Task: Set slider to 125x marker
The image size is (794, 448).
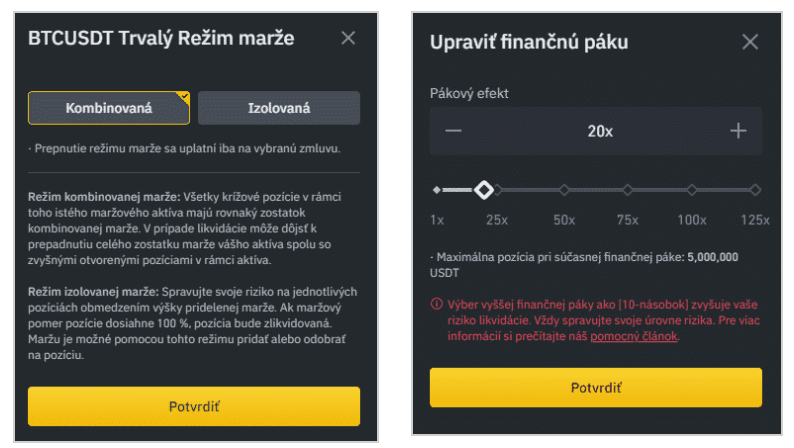Action: 755,189
